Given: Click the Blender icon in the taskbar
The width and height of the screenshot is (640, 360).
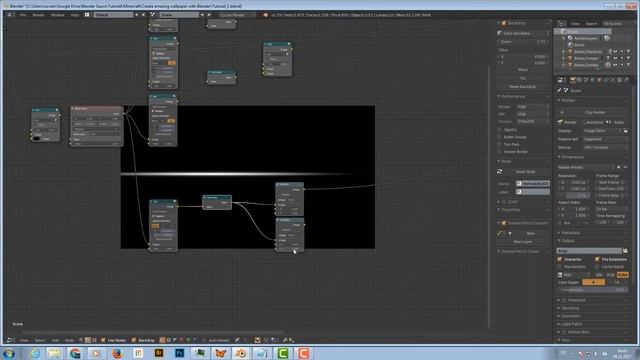Looking at the screenshot, I should (241, 353).
